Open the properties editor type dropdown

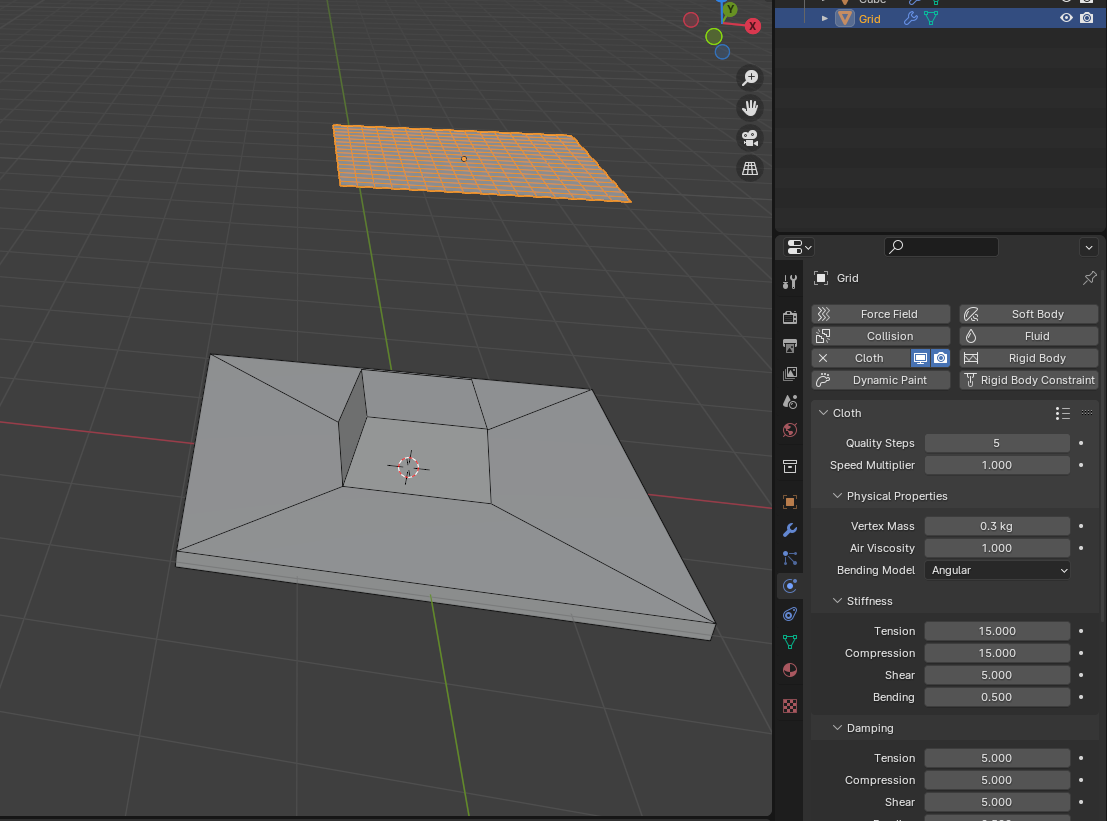799,247
